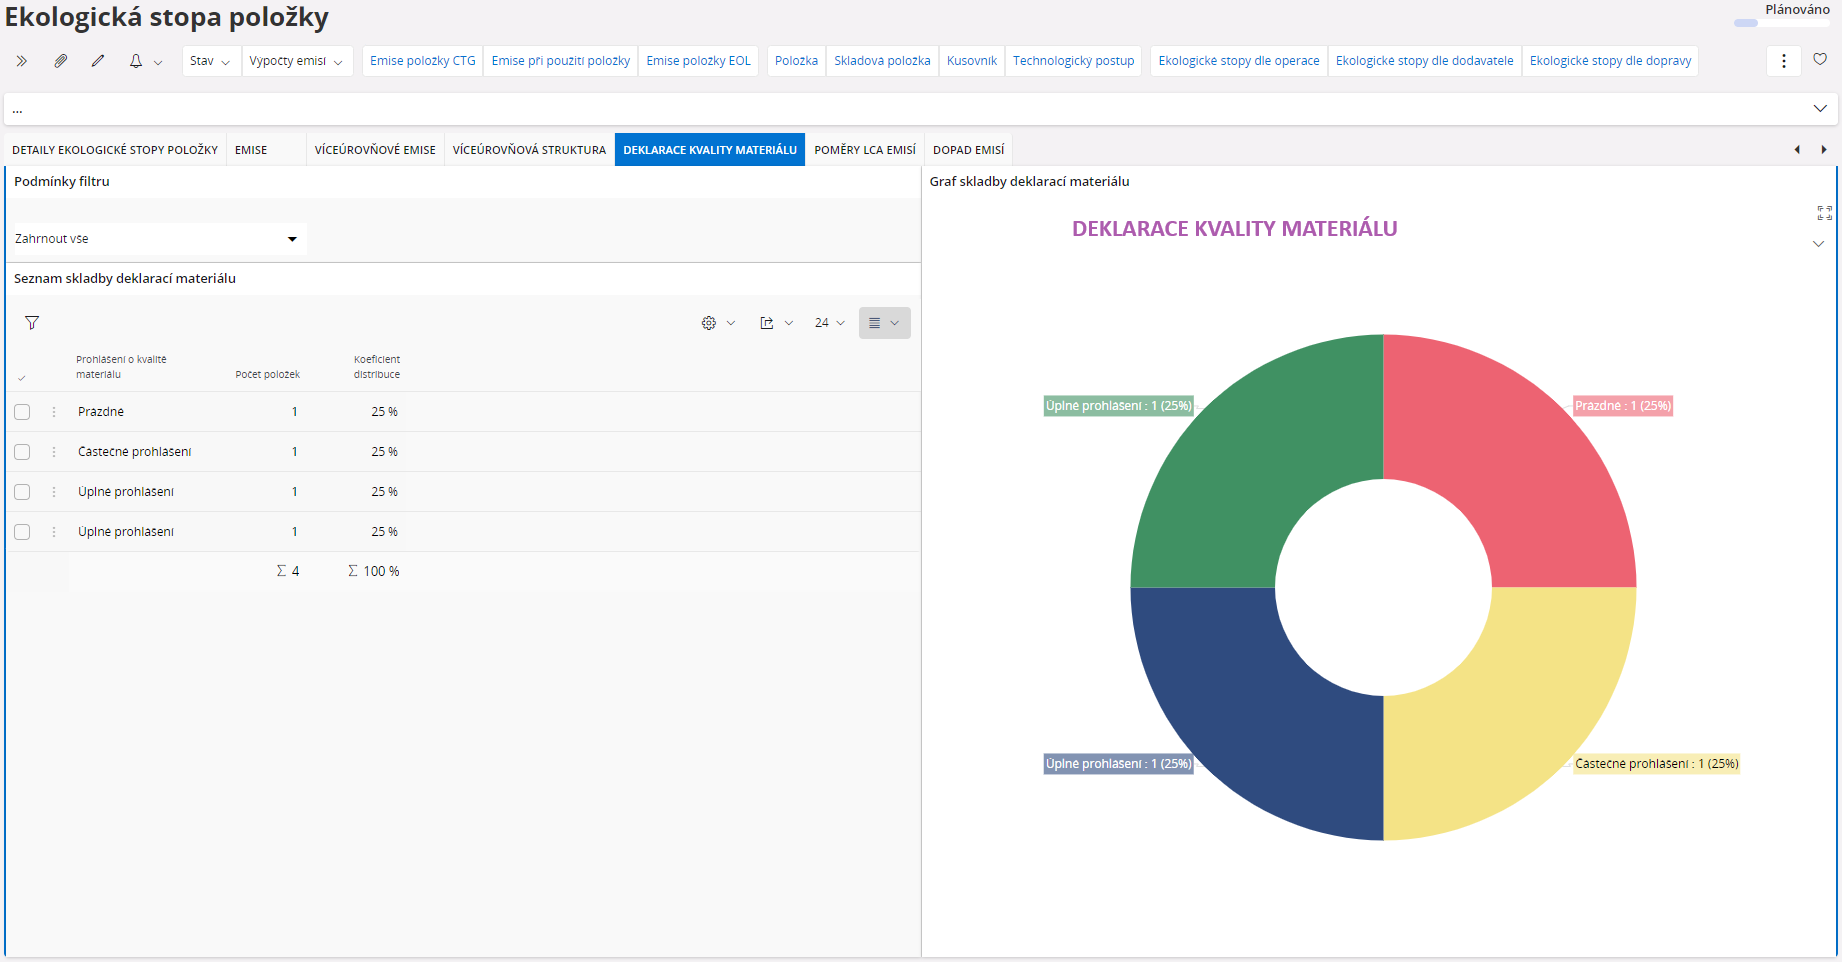Switch to the POMĚRY LCA EMISÍ tab

[864, 150]
